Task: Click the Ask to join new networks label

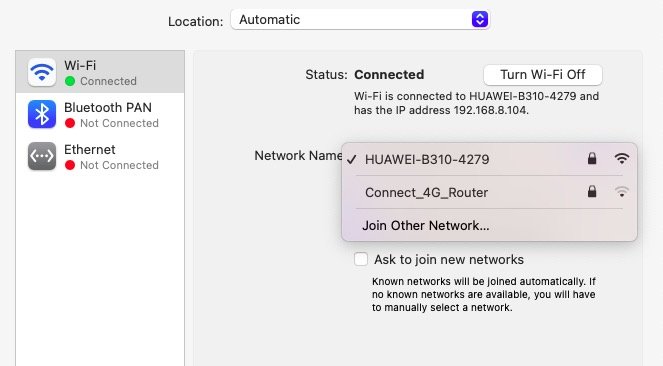Action: point(449,259)
